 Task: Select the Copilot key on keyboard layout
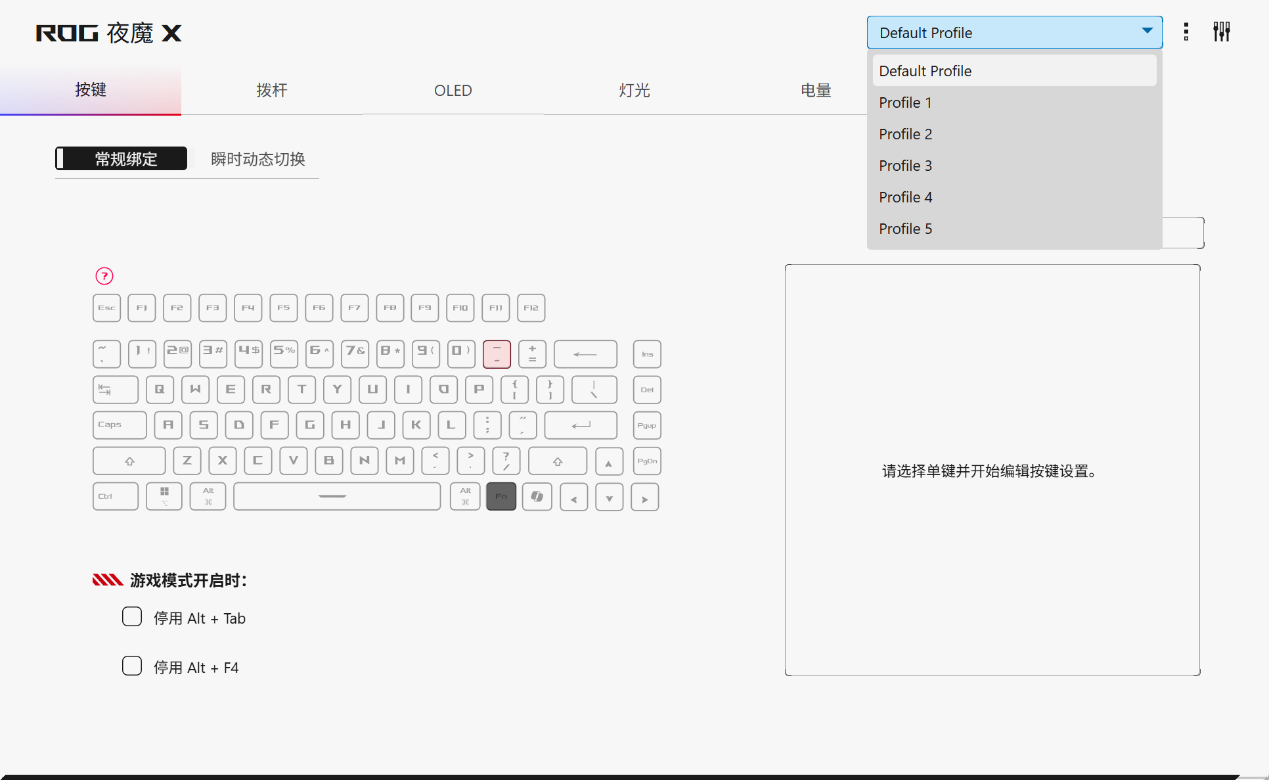click(537, 497)
